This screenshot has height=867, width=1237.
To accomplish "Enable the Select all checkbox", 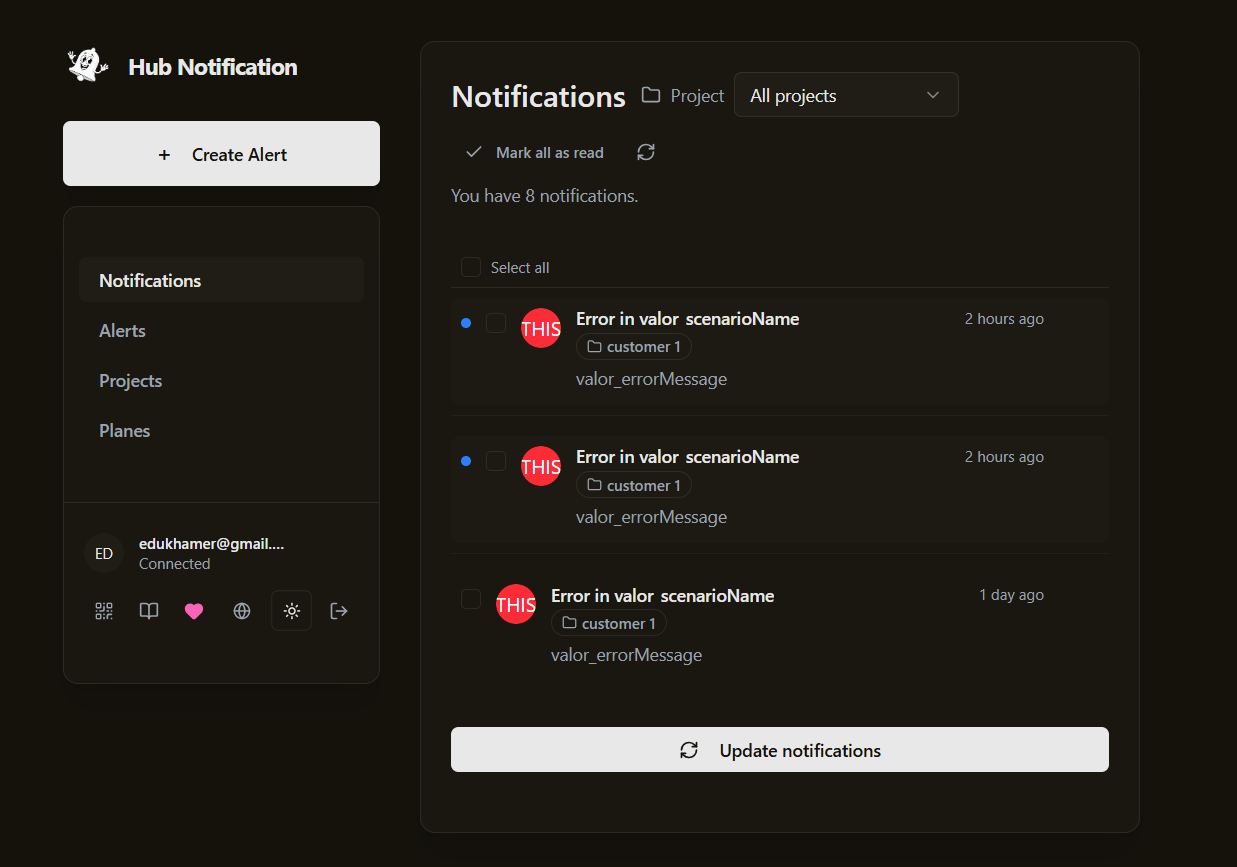I will point(470,267).
